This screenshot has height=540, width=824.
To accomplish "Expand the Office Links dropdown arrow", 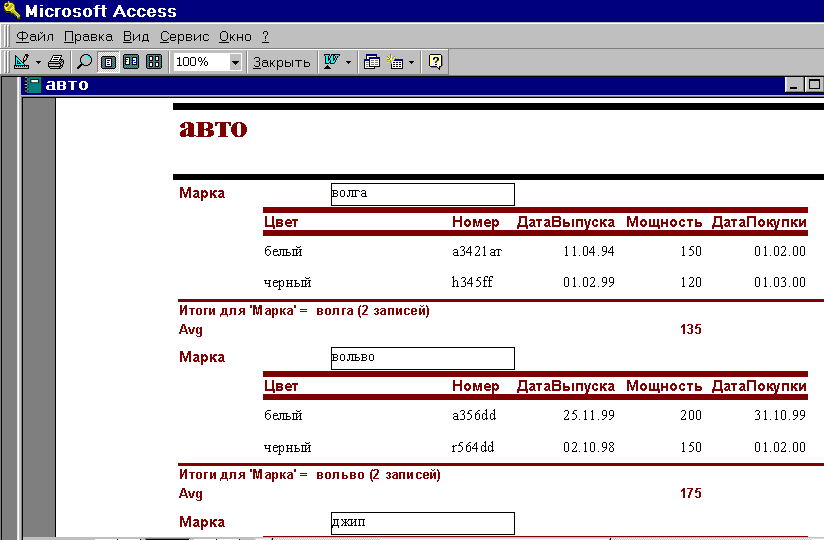I will 348,63.
